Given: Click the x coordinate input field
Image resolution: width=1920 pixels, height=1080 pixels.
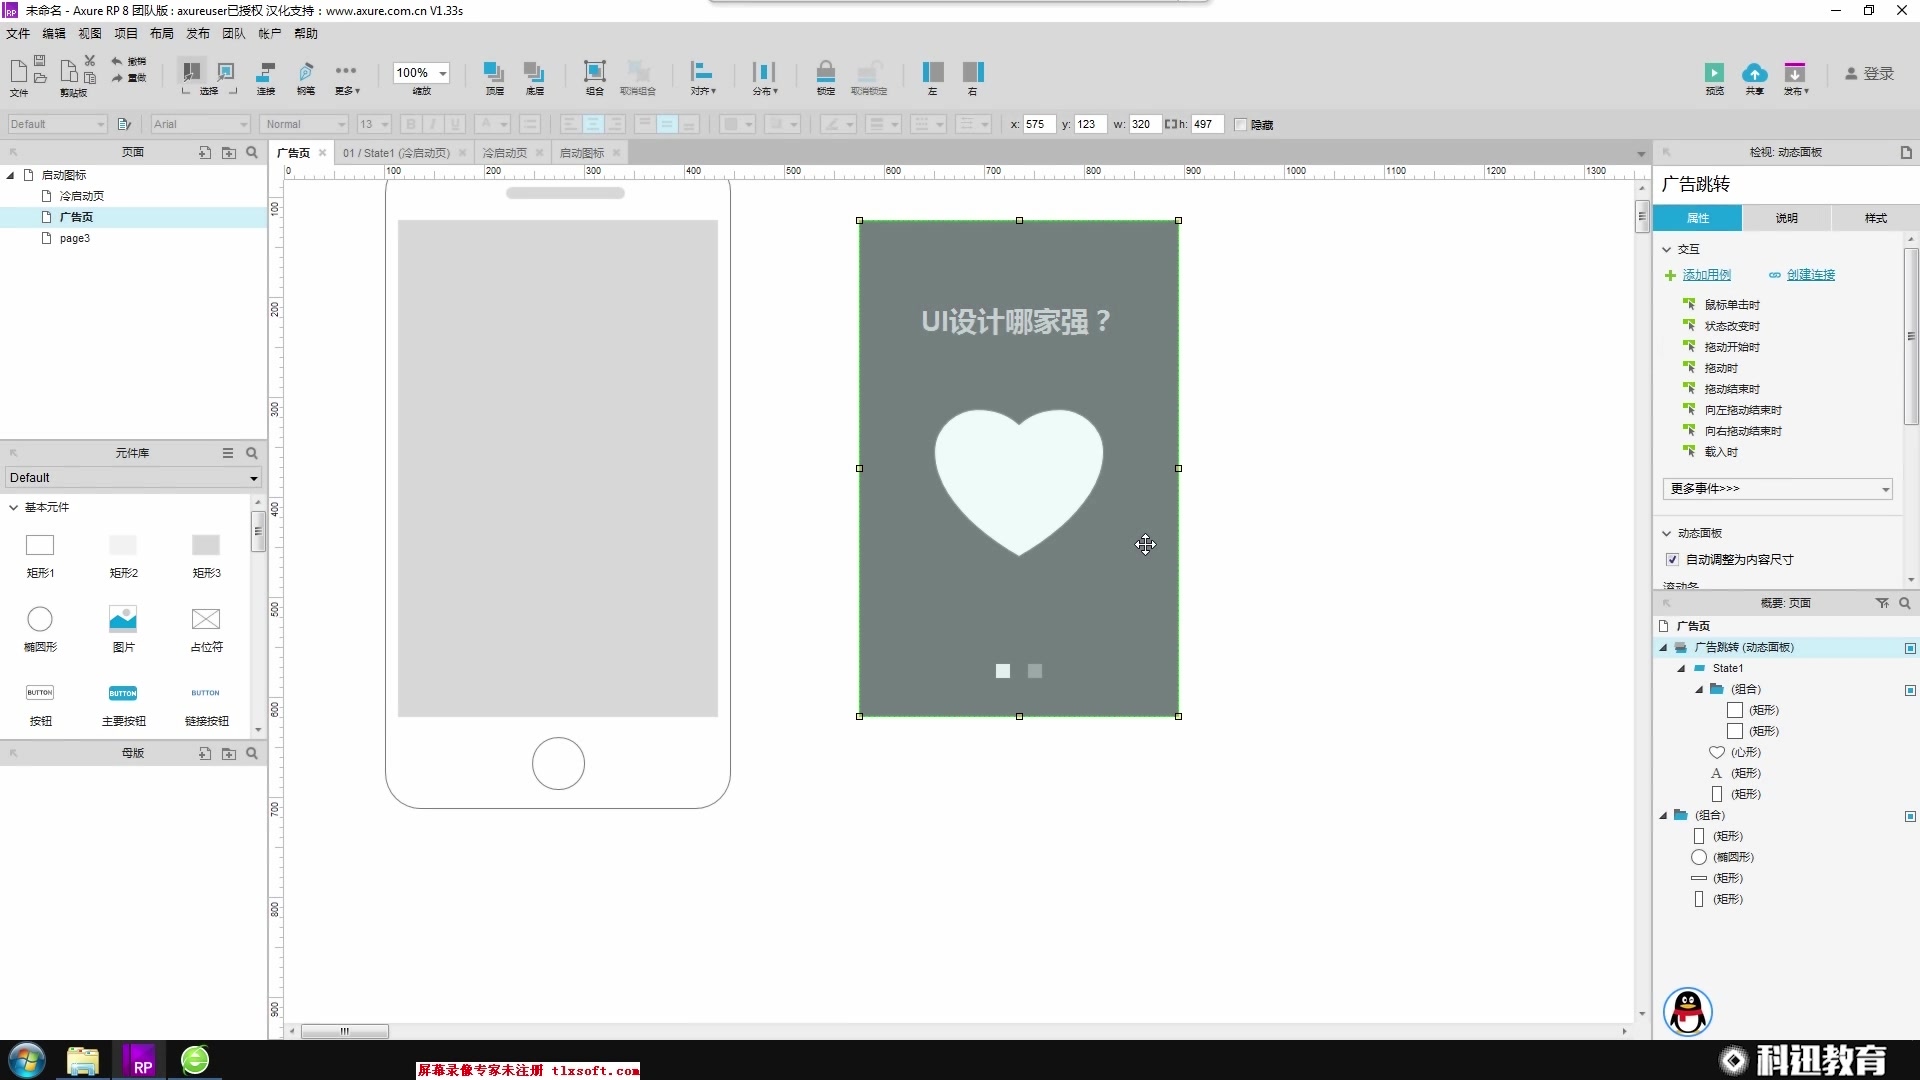Looking at the screenshot, I should click(1038, 125).
